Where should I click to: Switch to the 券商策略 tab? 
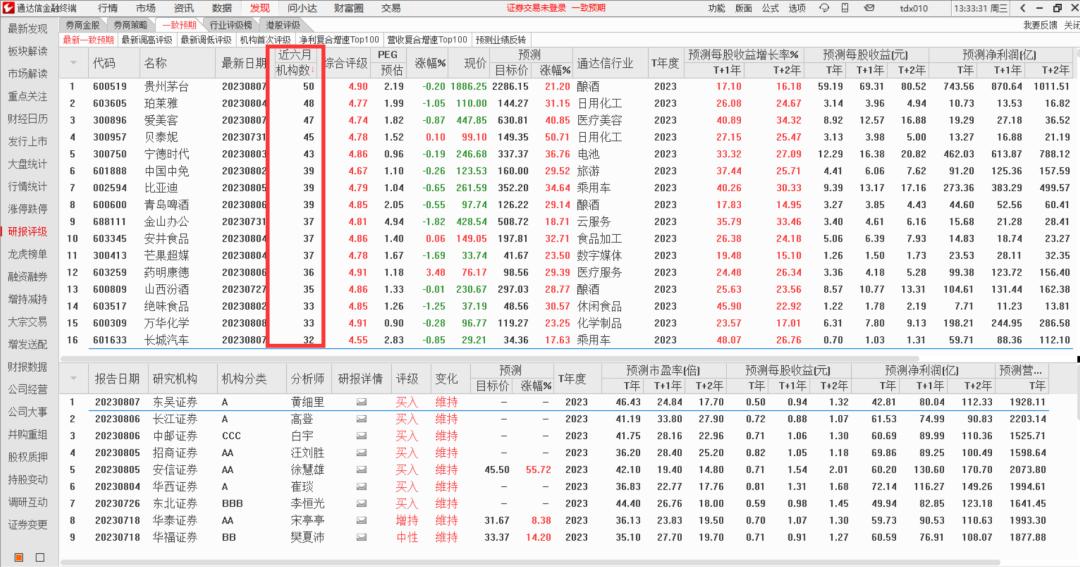click(x=130, y=25)
